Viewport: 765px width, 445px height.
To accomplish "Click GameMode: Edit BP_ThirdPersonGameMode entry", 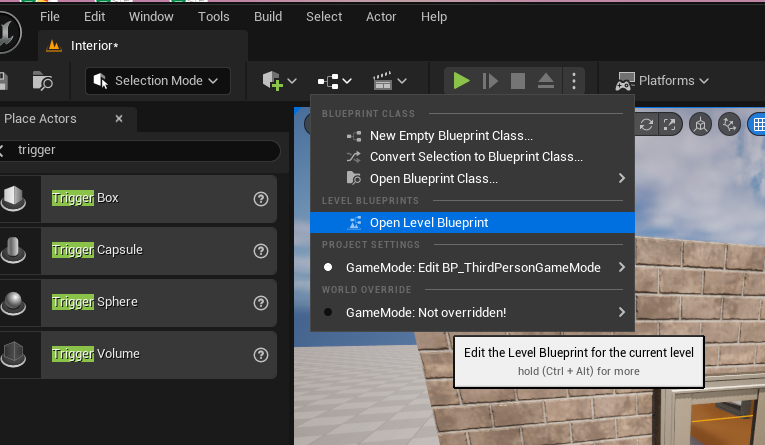I will [472, 267].
